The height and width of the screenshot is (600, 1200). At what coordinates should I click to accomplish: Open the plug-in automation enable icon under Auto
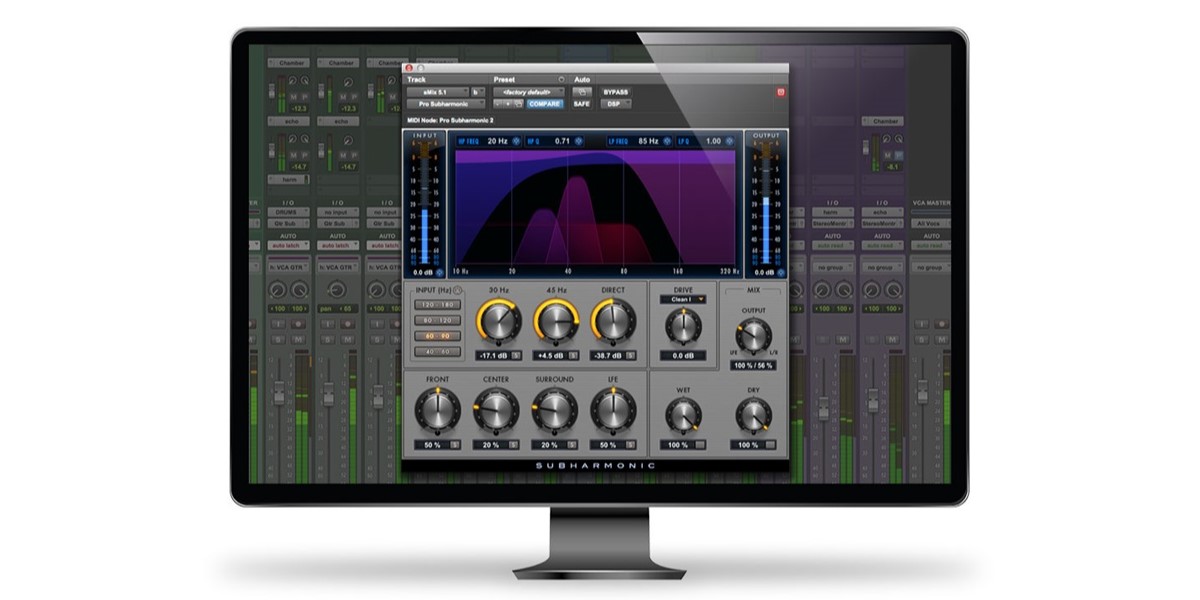[x=582, y=91]
